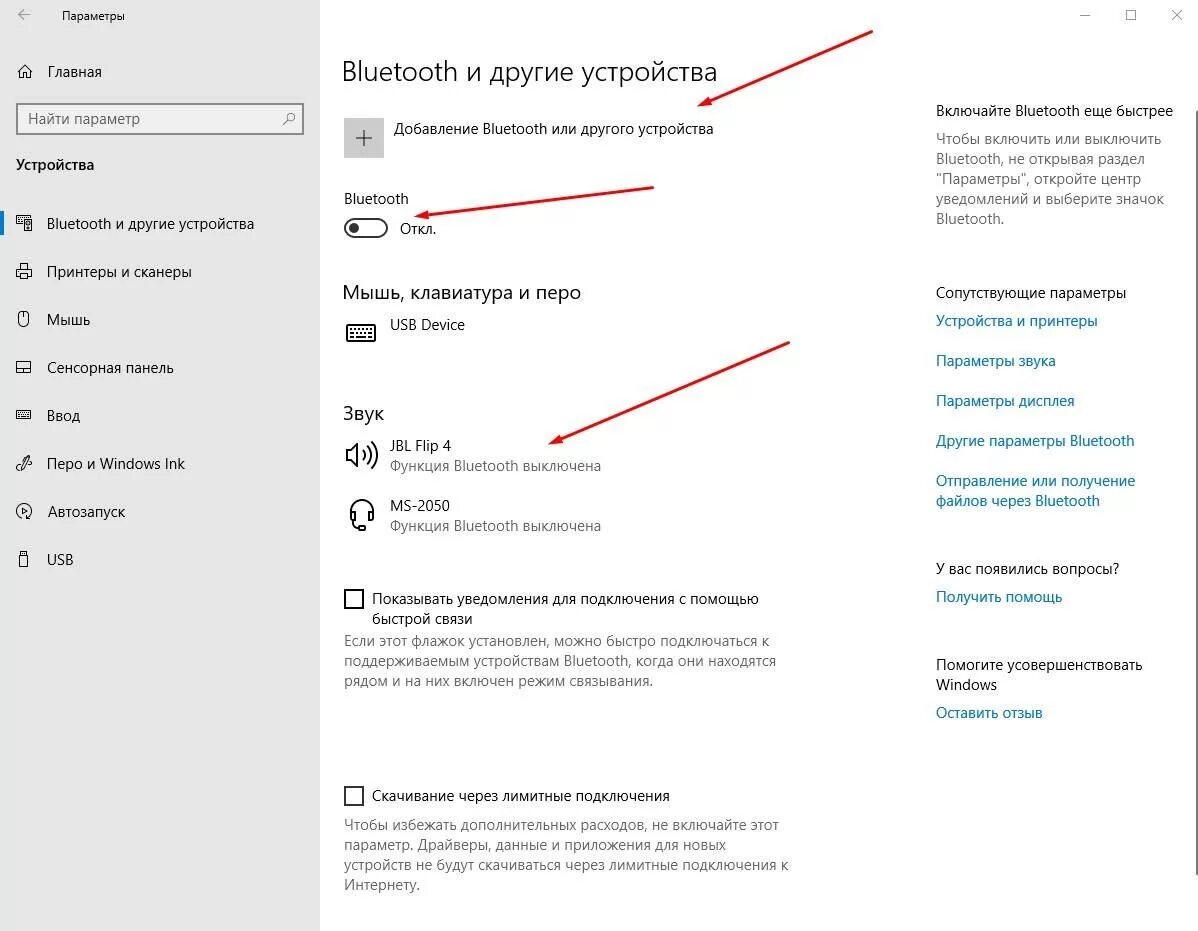
Task: Select the USB Device entry
Action: [406, 332]
